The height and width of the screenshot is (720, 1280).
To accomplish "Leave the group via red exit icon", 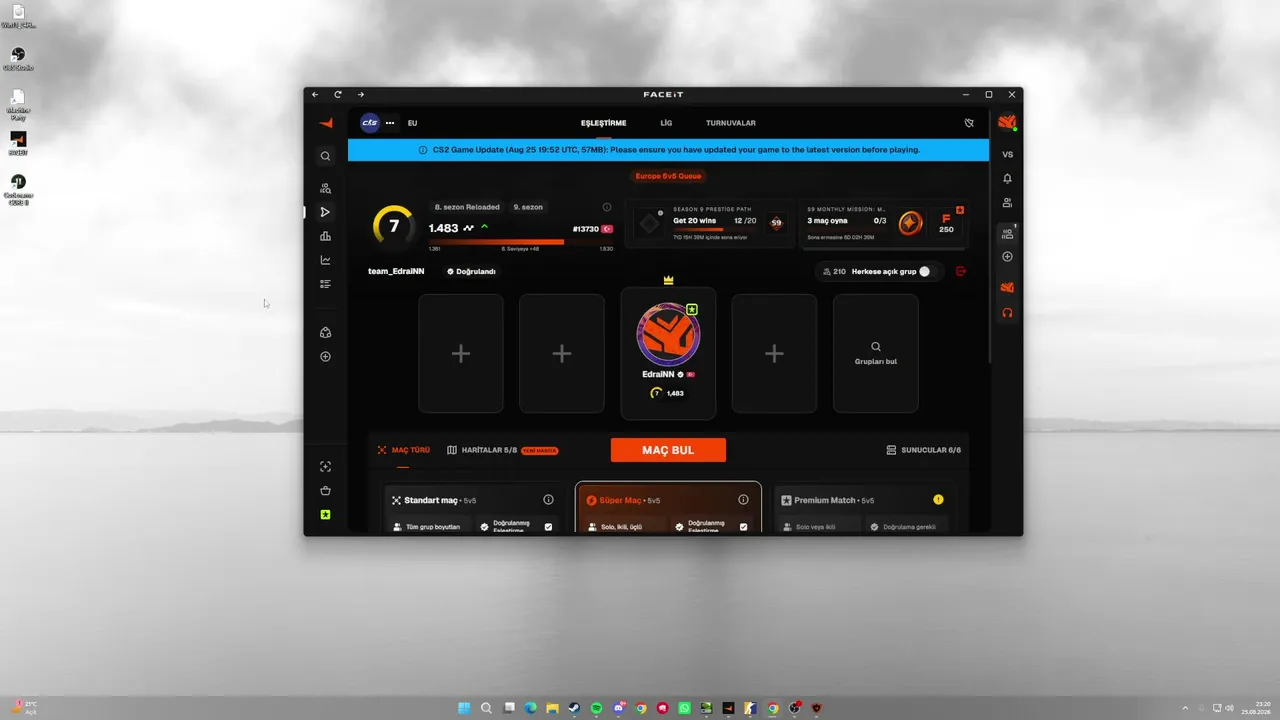I will [x=961, y=271].
